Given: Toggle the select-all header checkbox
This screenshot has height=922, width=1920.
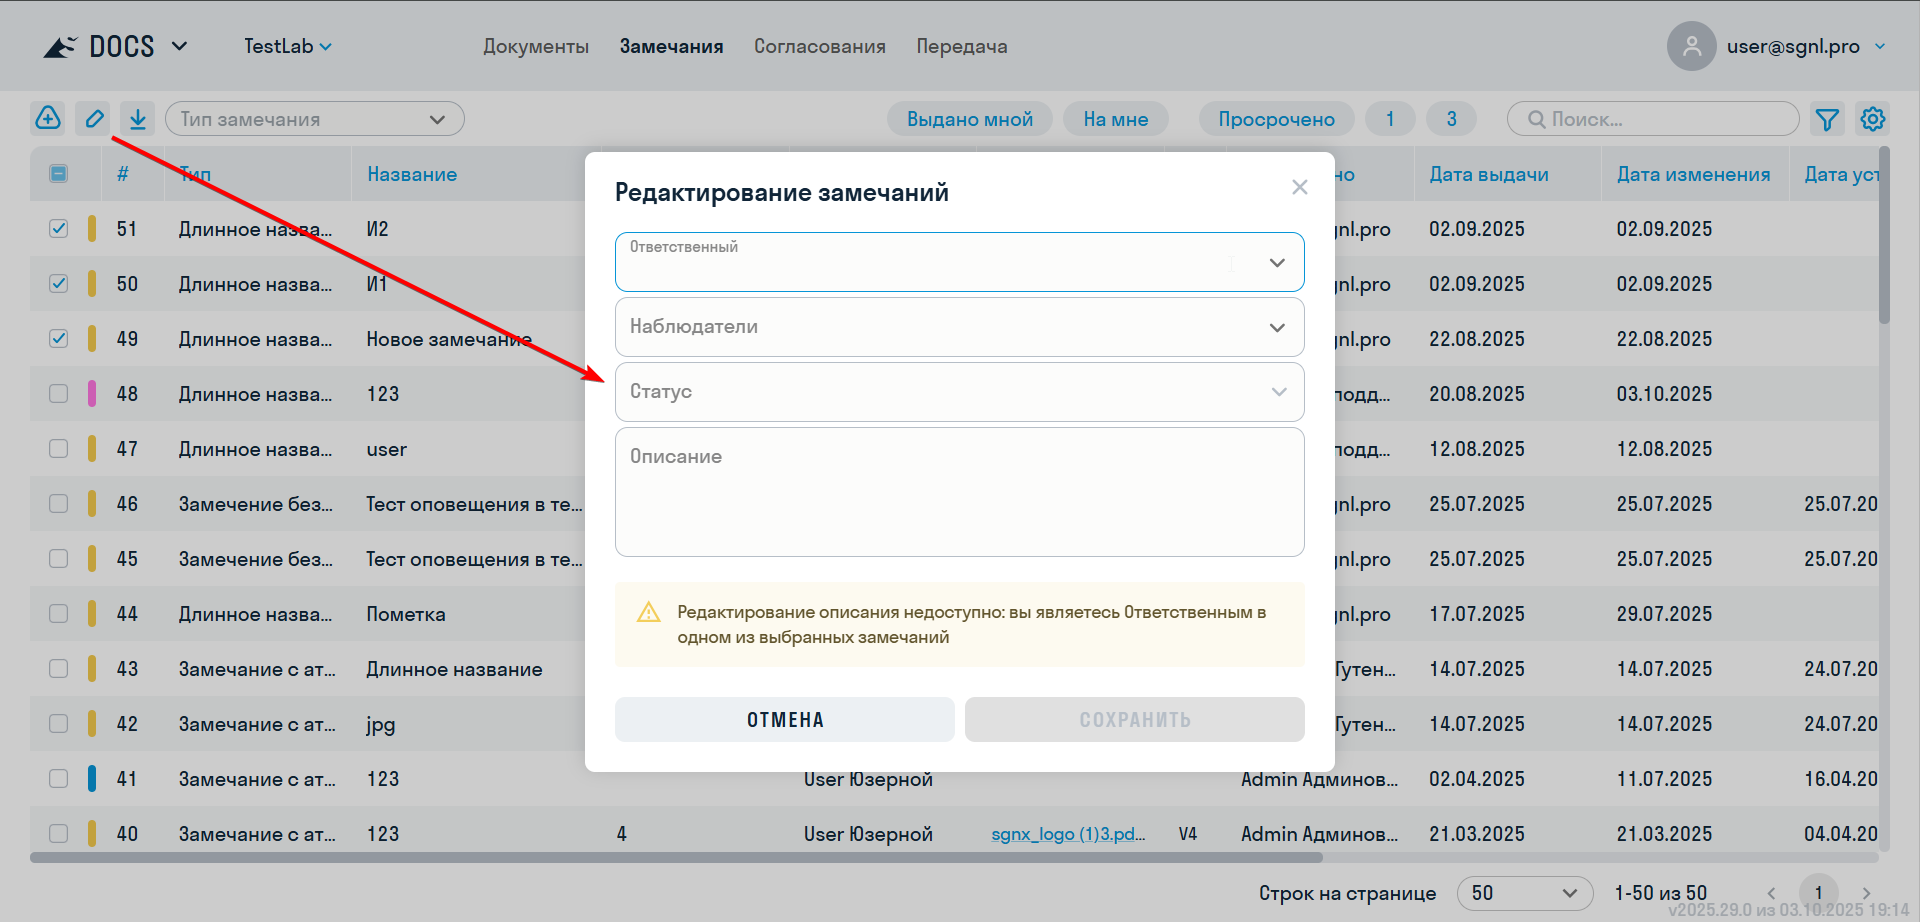Looking at the screenshot, I should click(59, 174).
